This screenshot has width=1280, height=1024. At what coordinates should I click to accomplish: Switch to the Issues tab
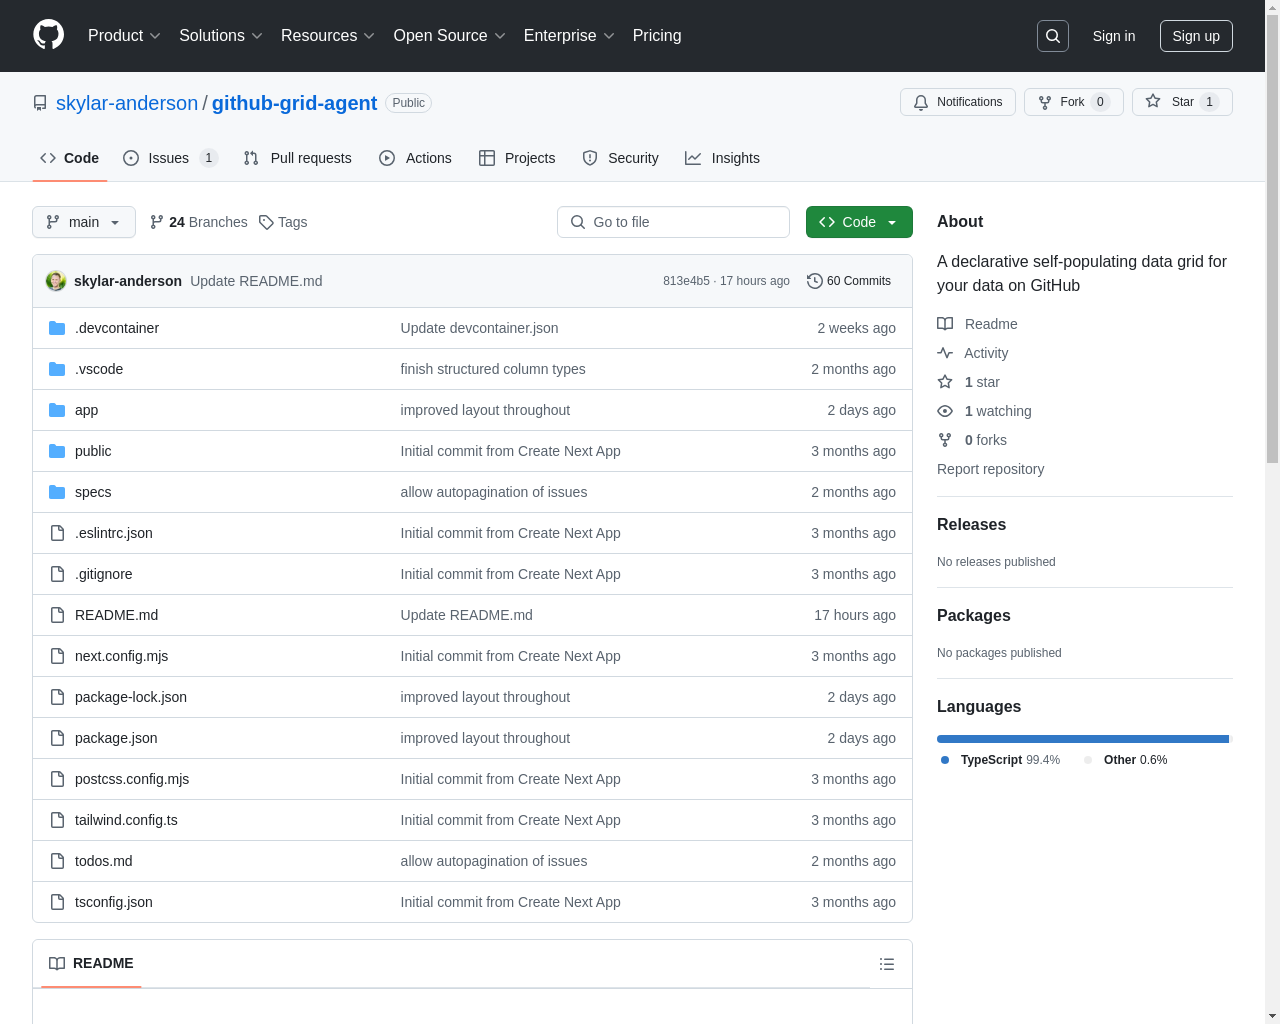click(170, 158)
